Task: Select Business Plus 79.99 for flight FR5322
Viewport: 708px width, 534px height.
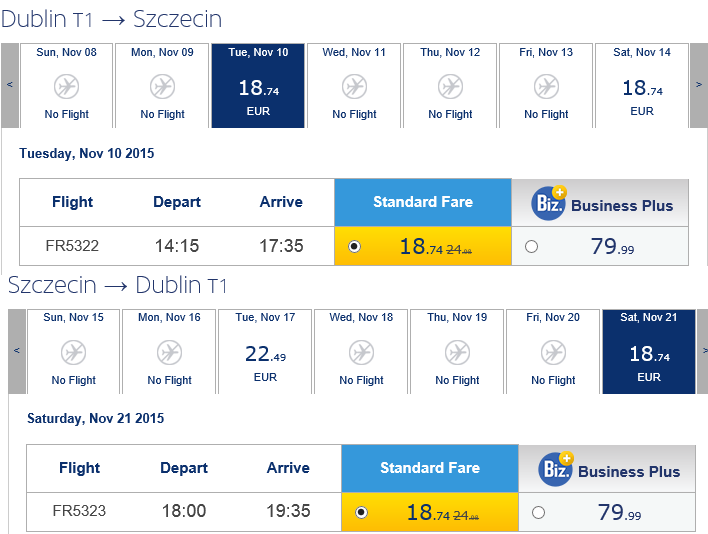Action: (531, 246)
